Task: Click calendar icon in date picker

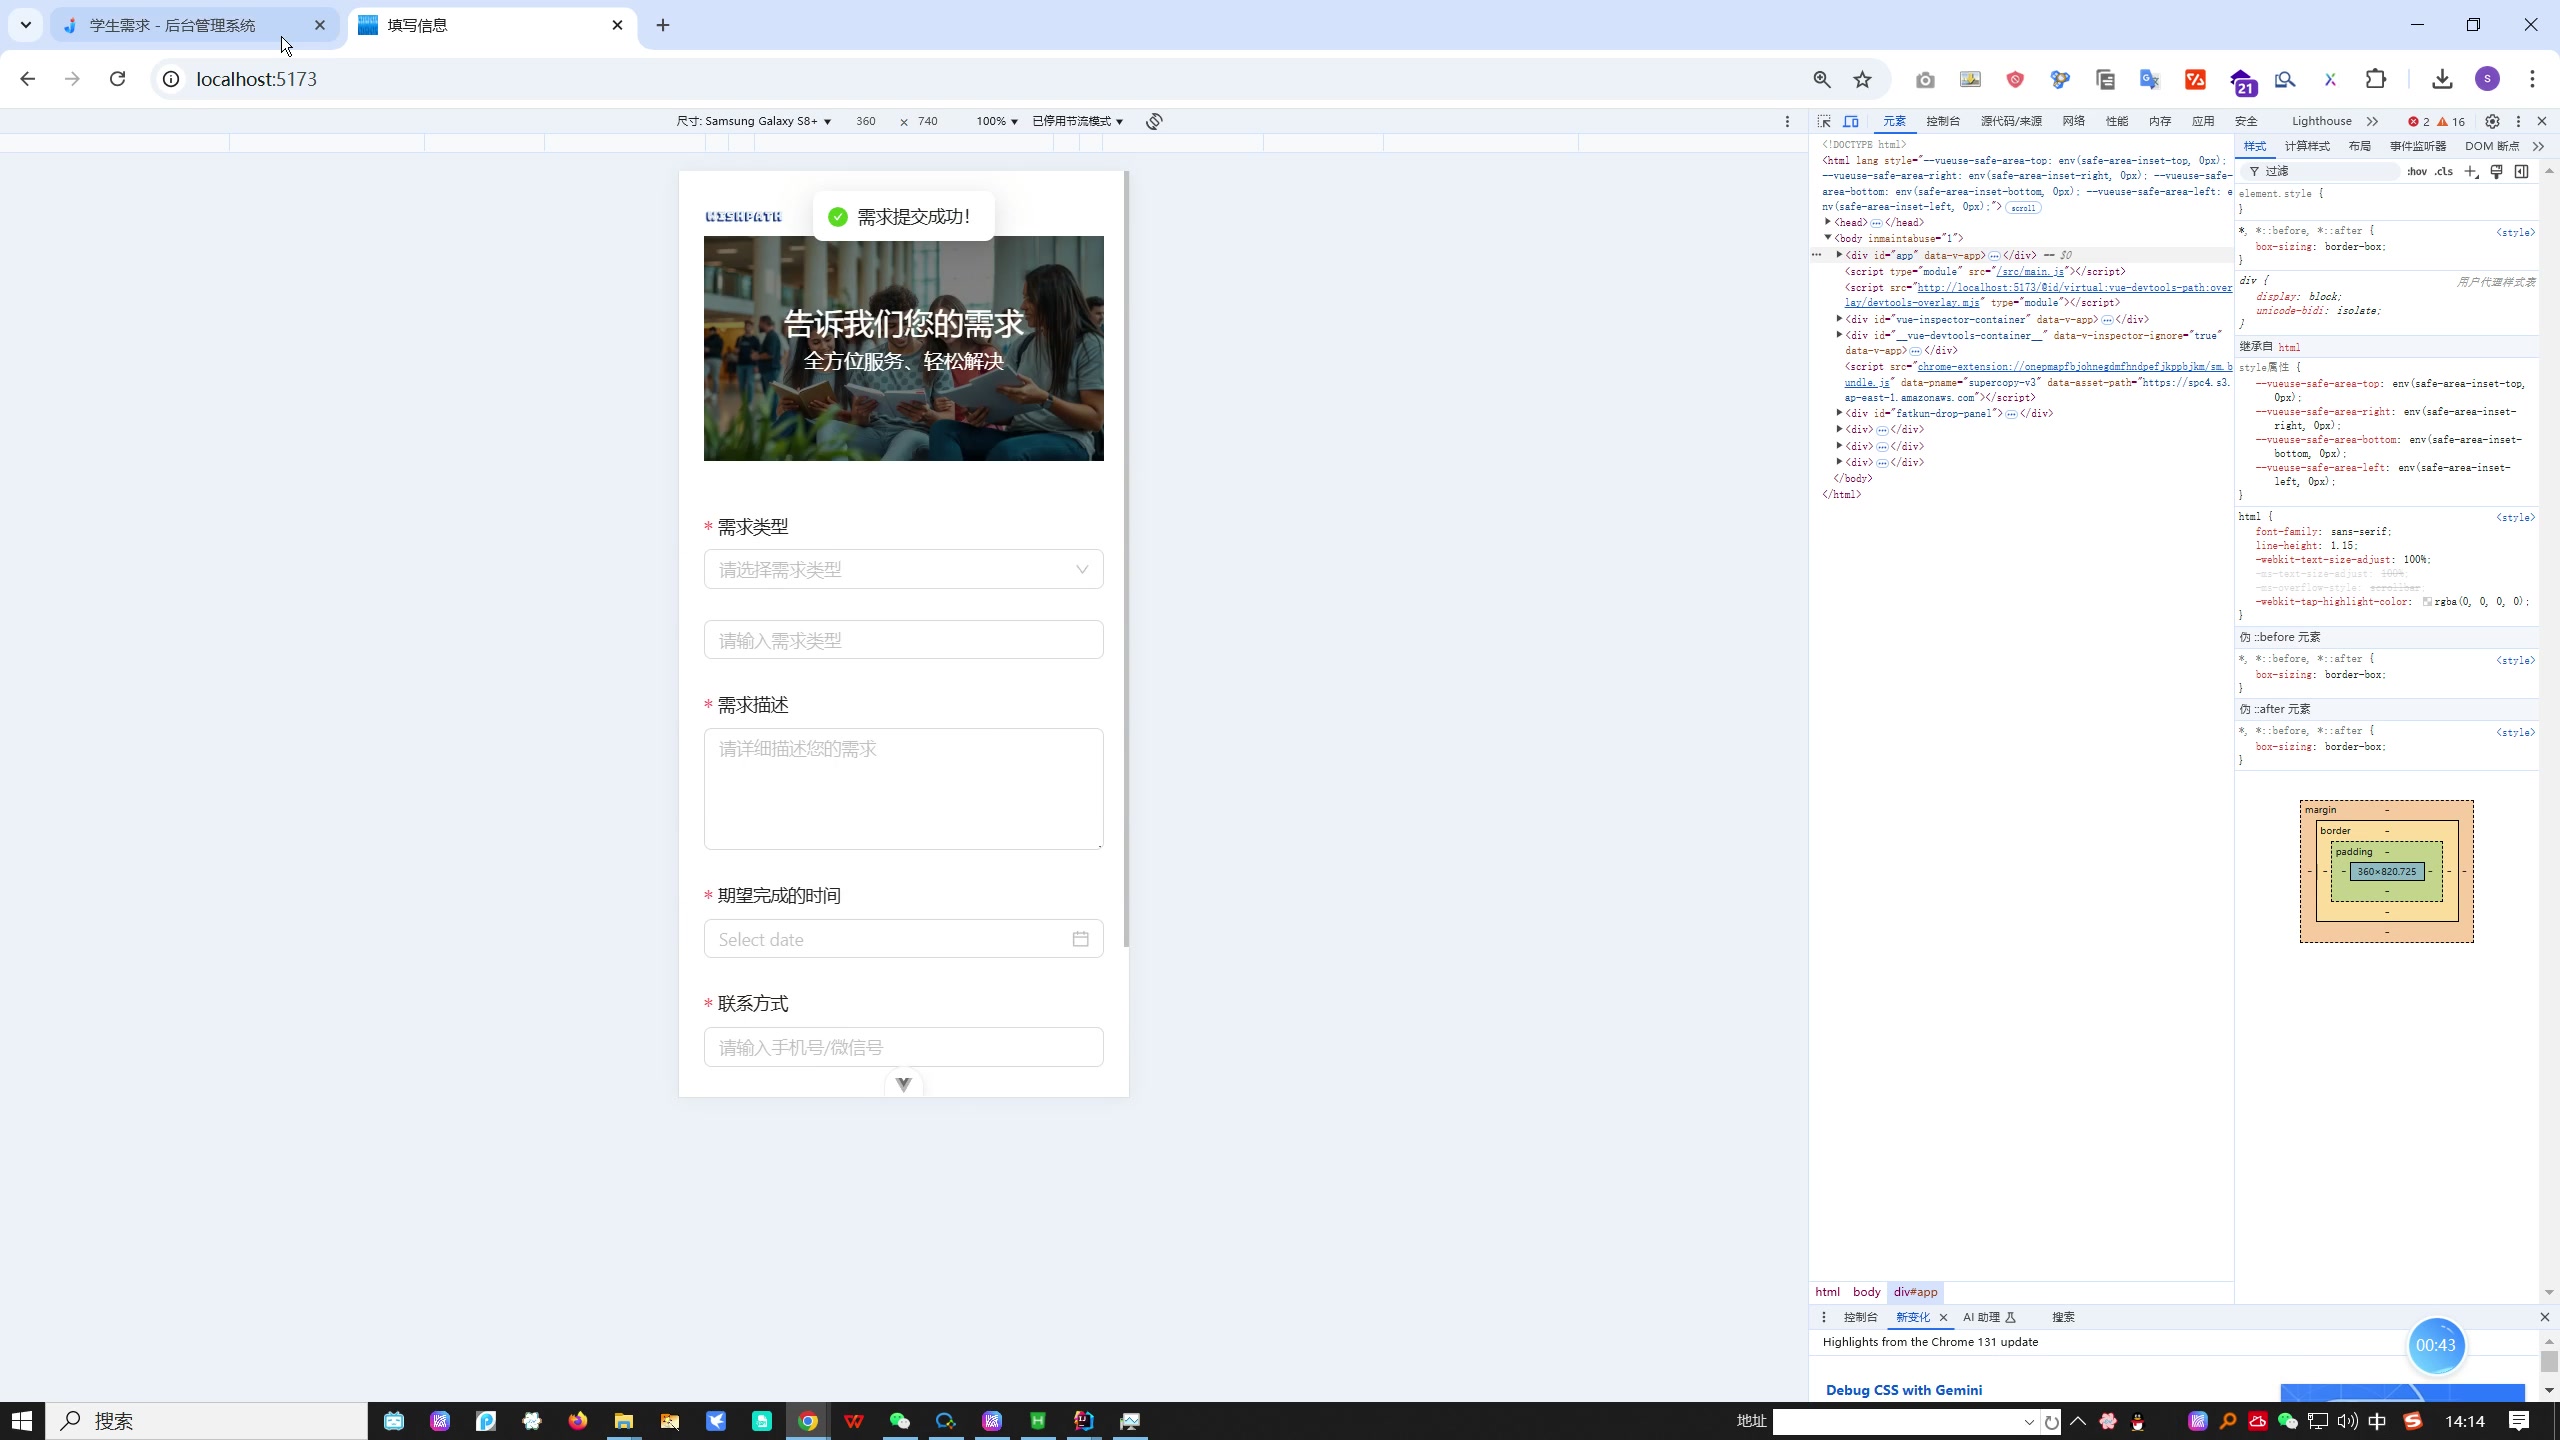Action: pyautogui.click(x=1080, y=939)
